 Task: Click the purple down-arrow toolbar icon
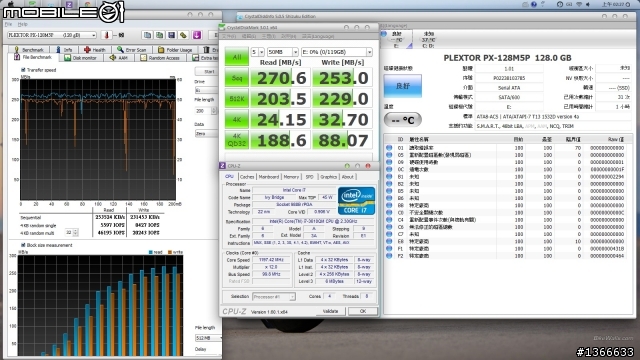pyautogui.click(x=197, y=35)
